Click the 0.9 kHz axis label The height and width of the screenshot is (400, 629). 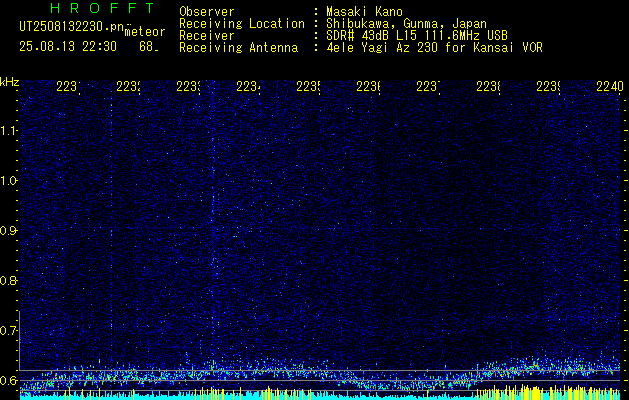pyautogui.click(x=8, y=231)
